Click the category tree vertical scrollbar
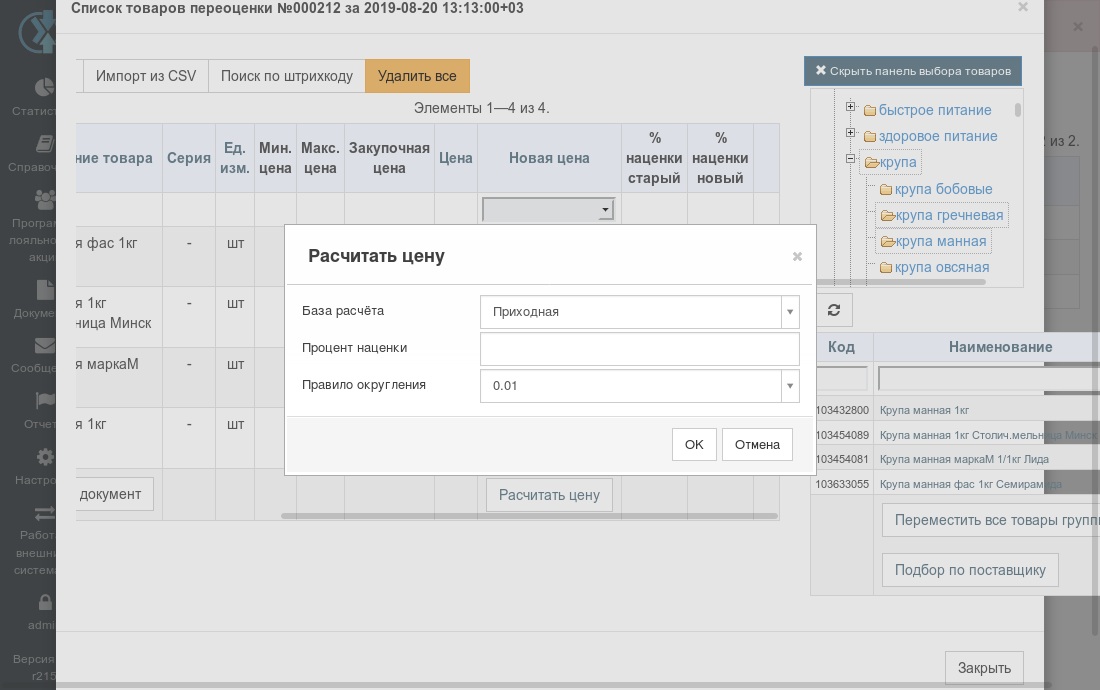 [x=1017, y=110]
